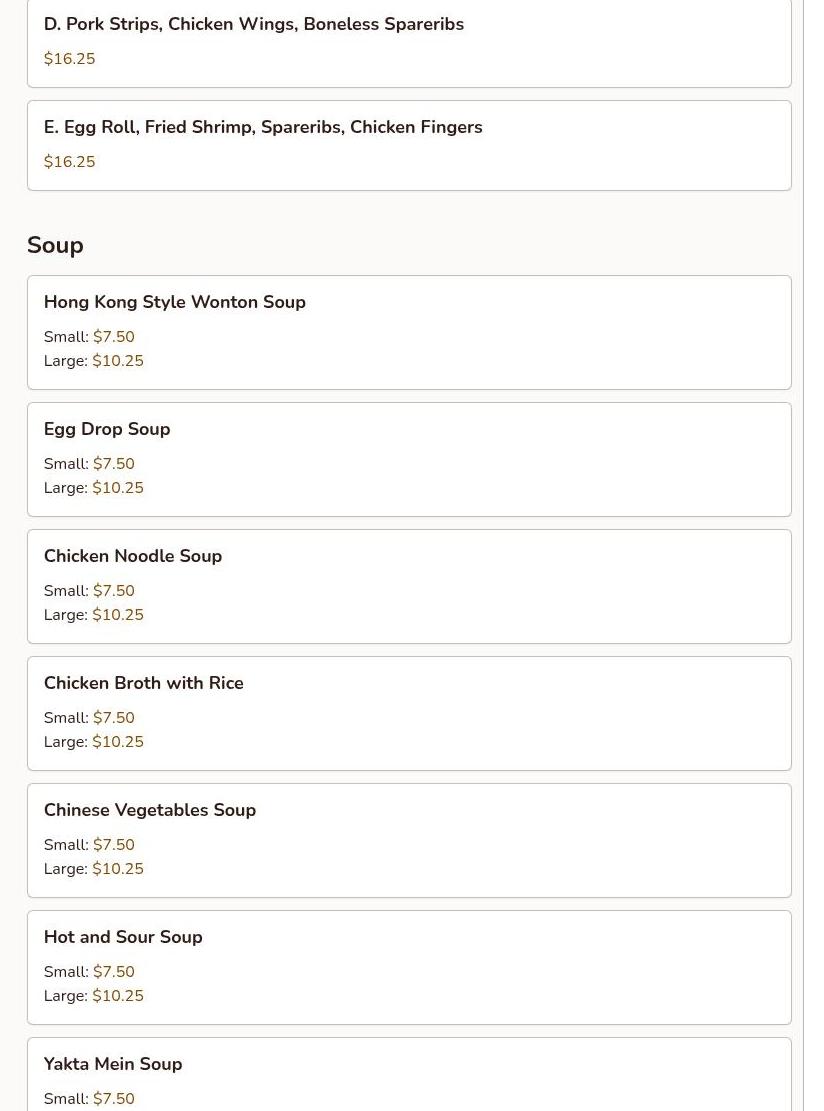Select the Yakta Mein Soup item
This screenshot has height=1111, width=824.
pyautogui.click(x=409, y=1074)
